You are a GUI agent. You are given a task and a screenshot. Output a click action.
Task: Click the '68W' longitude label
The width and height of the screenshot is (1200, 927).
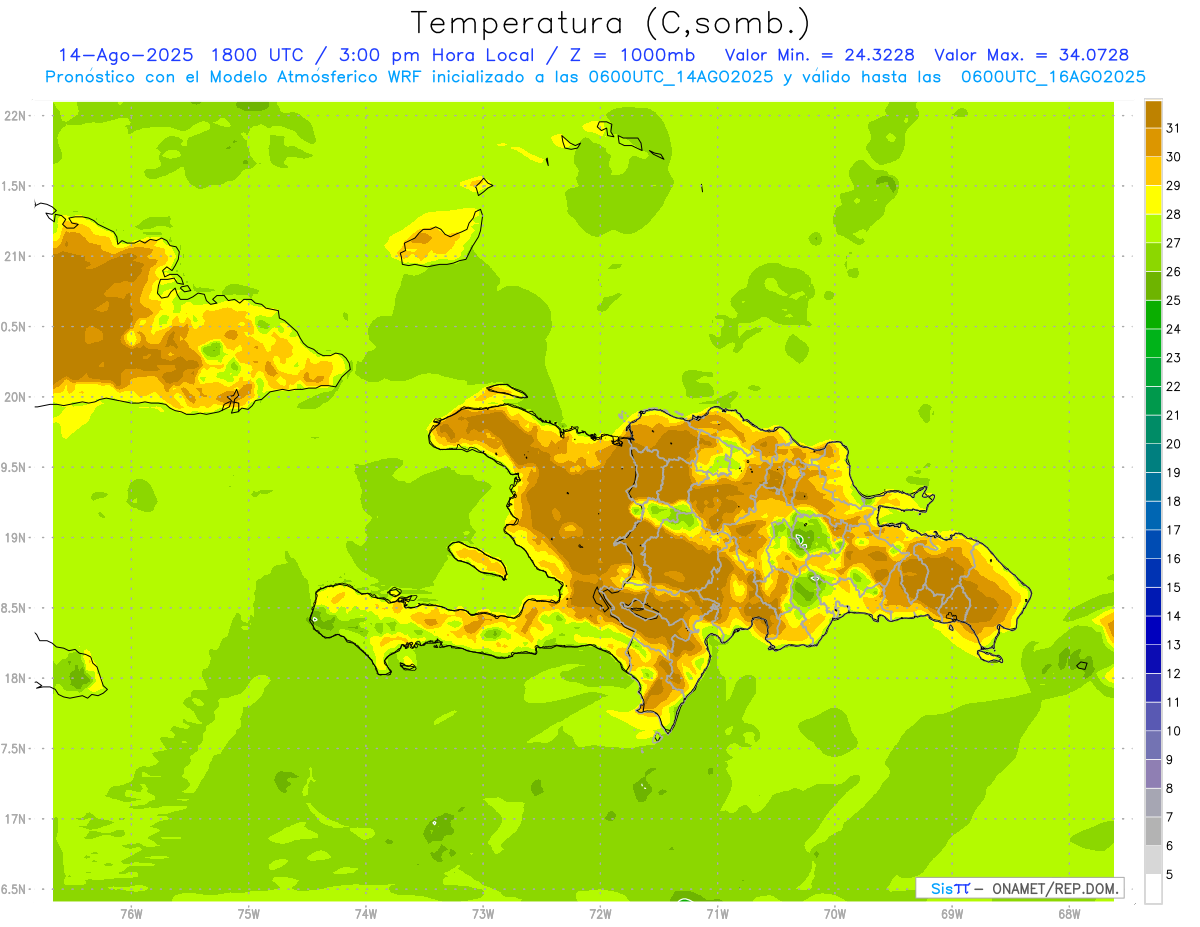coord(1069,914)
